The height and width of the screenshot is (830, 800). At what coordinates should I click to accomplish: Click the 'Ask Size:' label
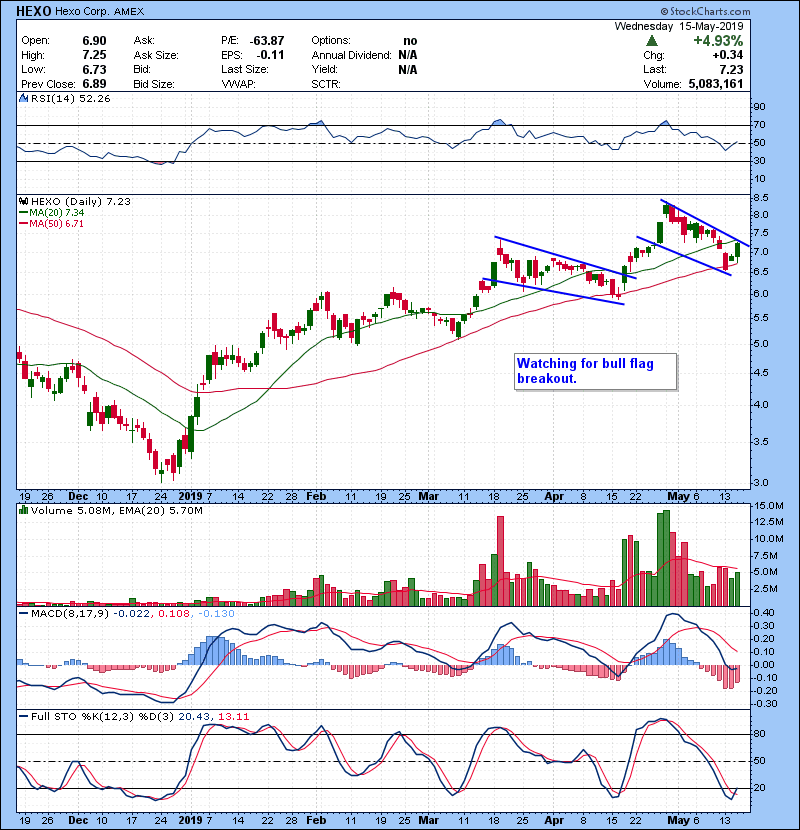click(x=156, y=55)
